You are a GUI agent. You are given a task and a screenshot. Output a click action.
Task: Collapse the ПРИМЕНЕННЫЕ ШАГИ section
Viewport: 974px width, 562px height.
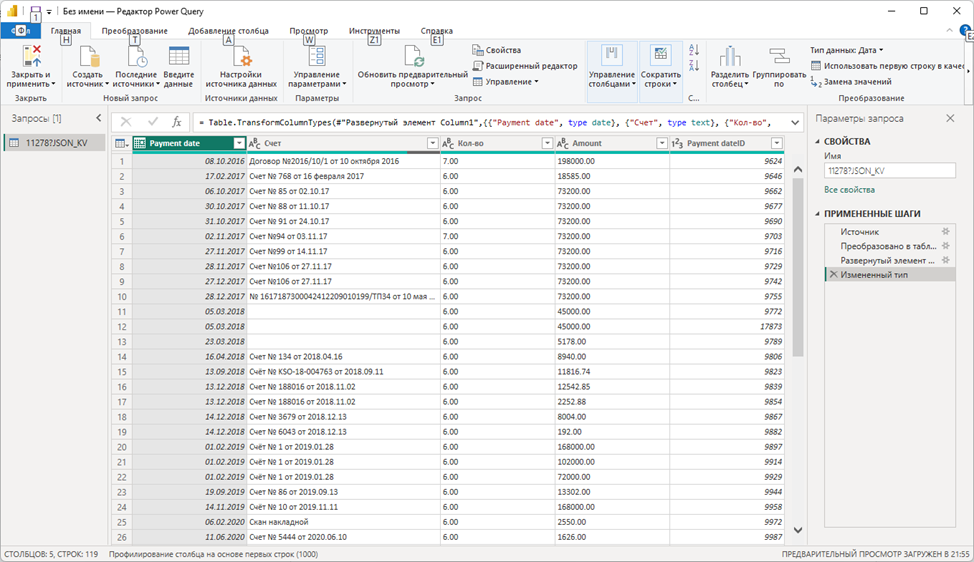tap(818, 214)
